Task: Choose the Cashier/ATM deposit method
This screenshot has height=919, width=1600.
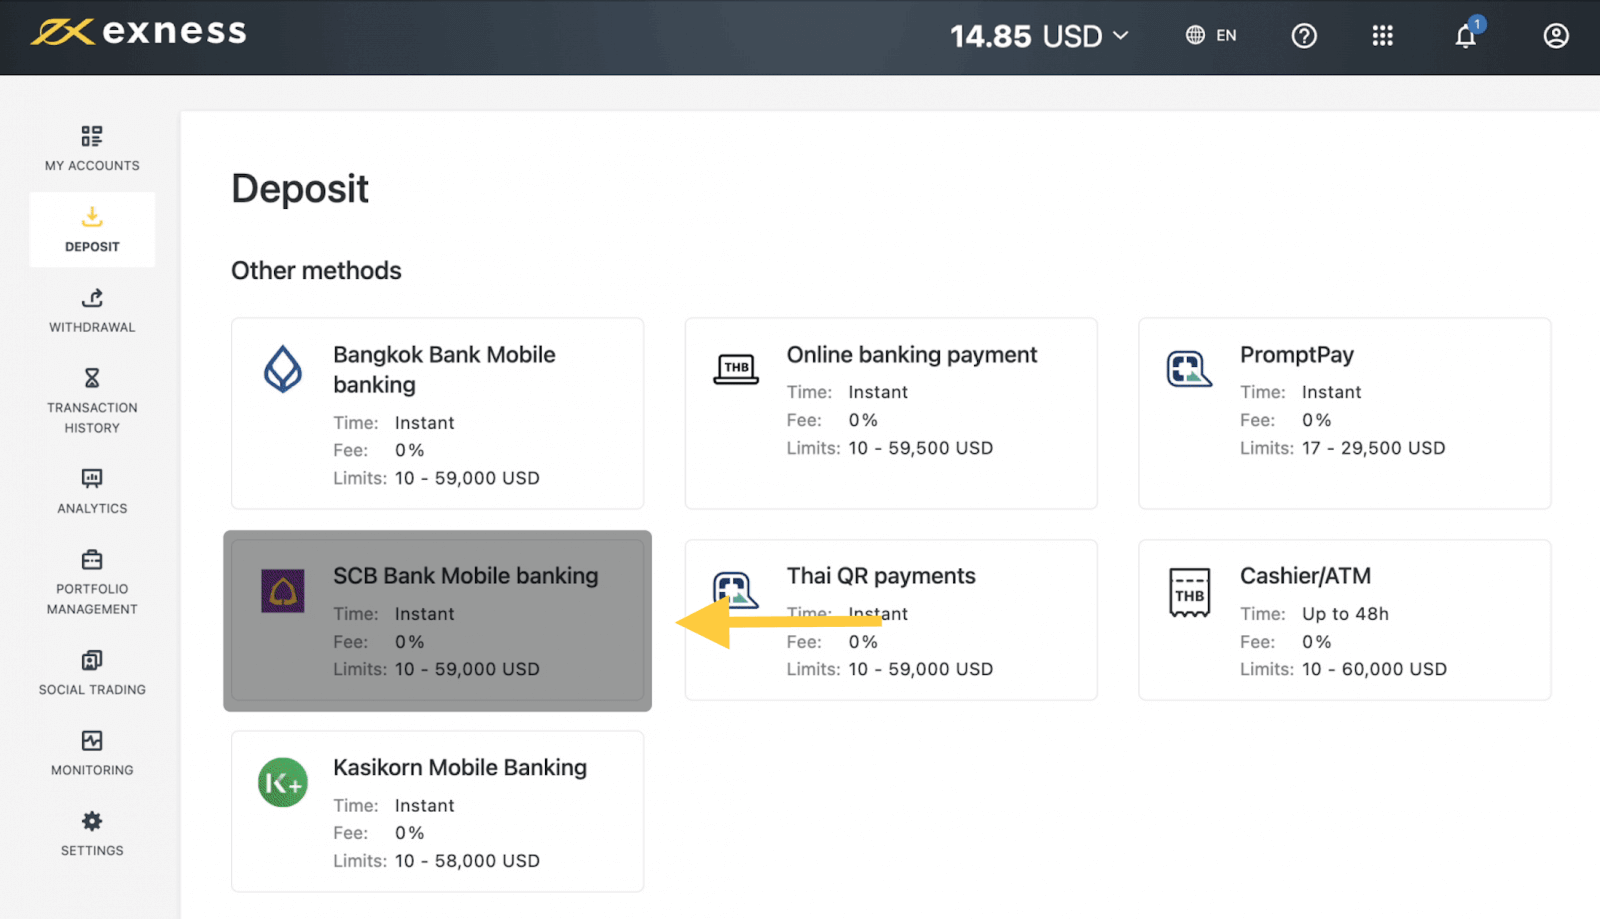Action: tap(1345, 620)
